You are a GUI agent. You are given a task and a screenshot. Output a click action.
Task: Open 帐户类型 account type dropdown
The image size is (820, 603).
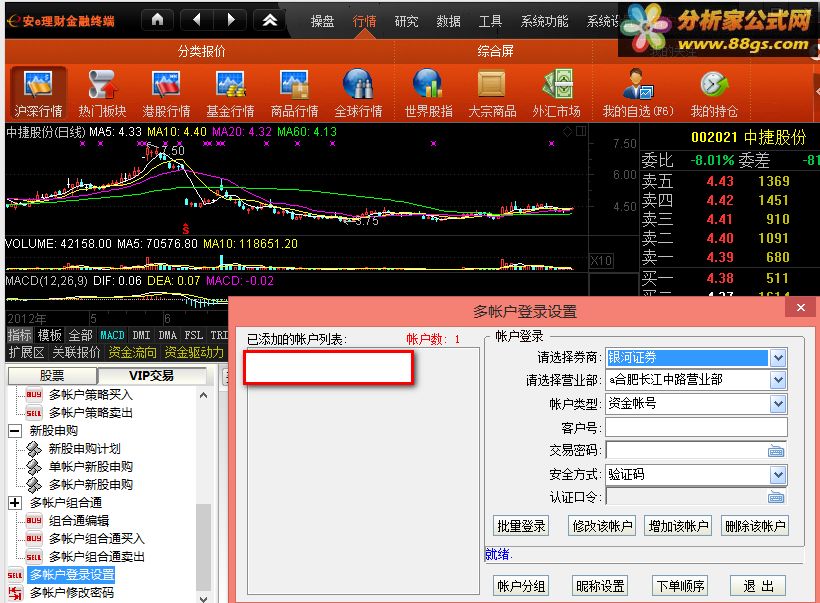coord(778,403)
